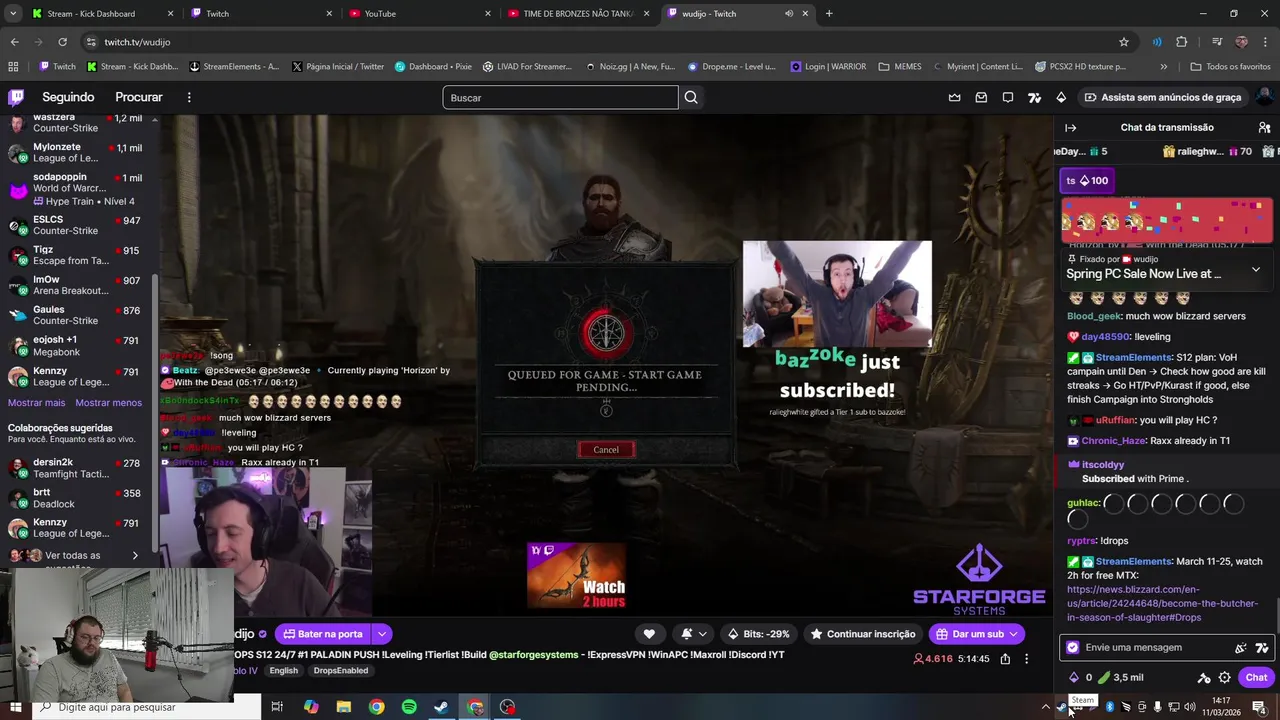This screenshot has width=1280, height=720.
Task: Click the Windows taskbar search box
Action: [x=145, y=707]
